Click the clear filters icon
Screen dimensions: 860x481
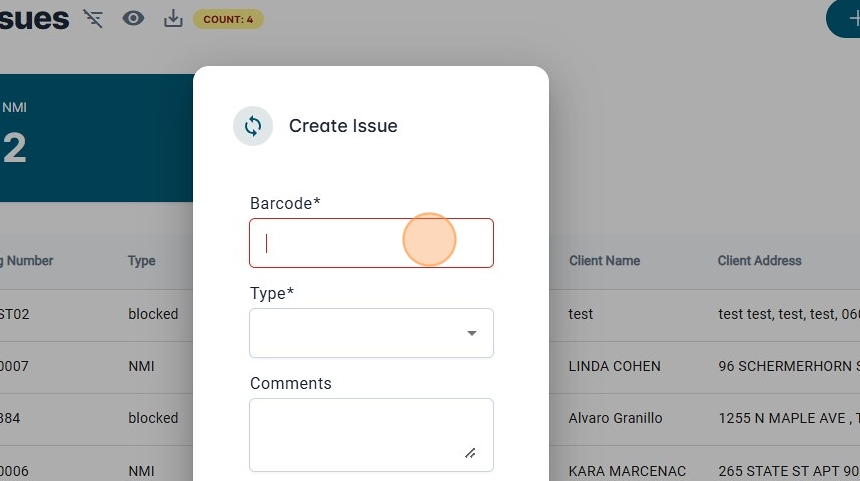pyautogui.click(x=93, y=18)
